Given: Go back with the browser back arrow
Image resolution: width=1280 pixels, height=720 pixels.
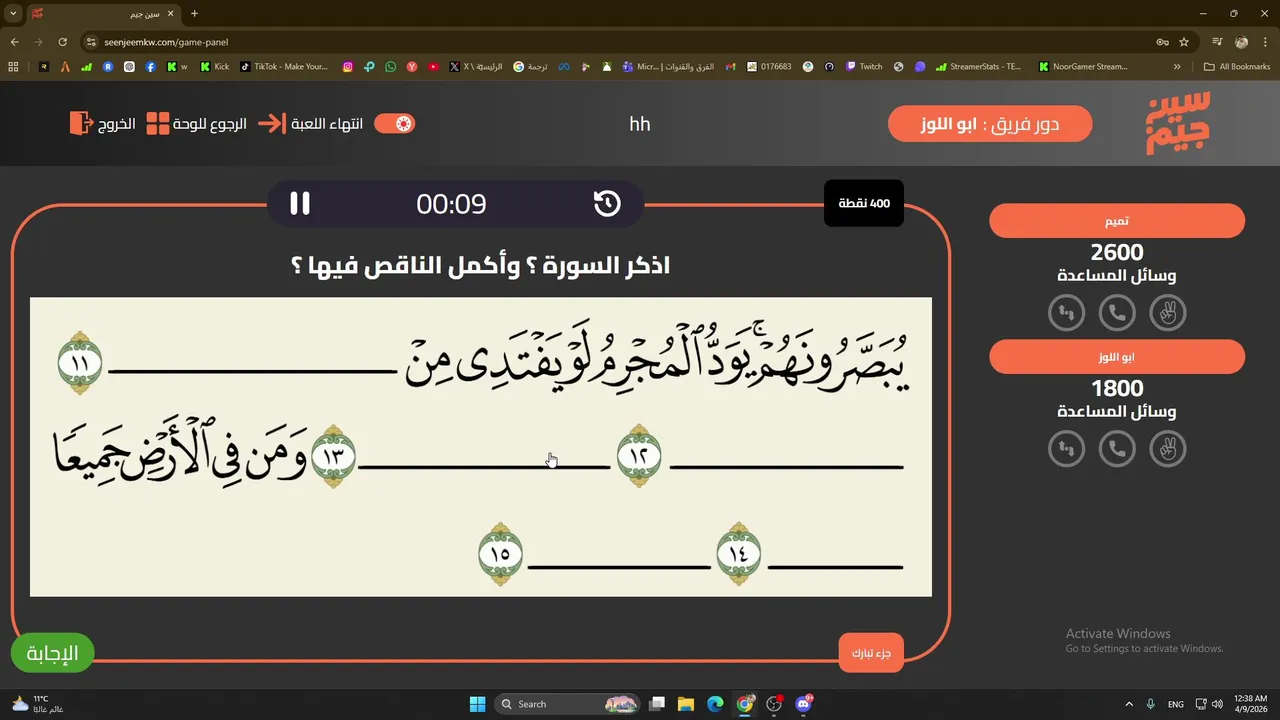Looking at the screenshot, I should point(14,42).
